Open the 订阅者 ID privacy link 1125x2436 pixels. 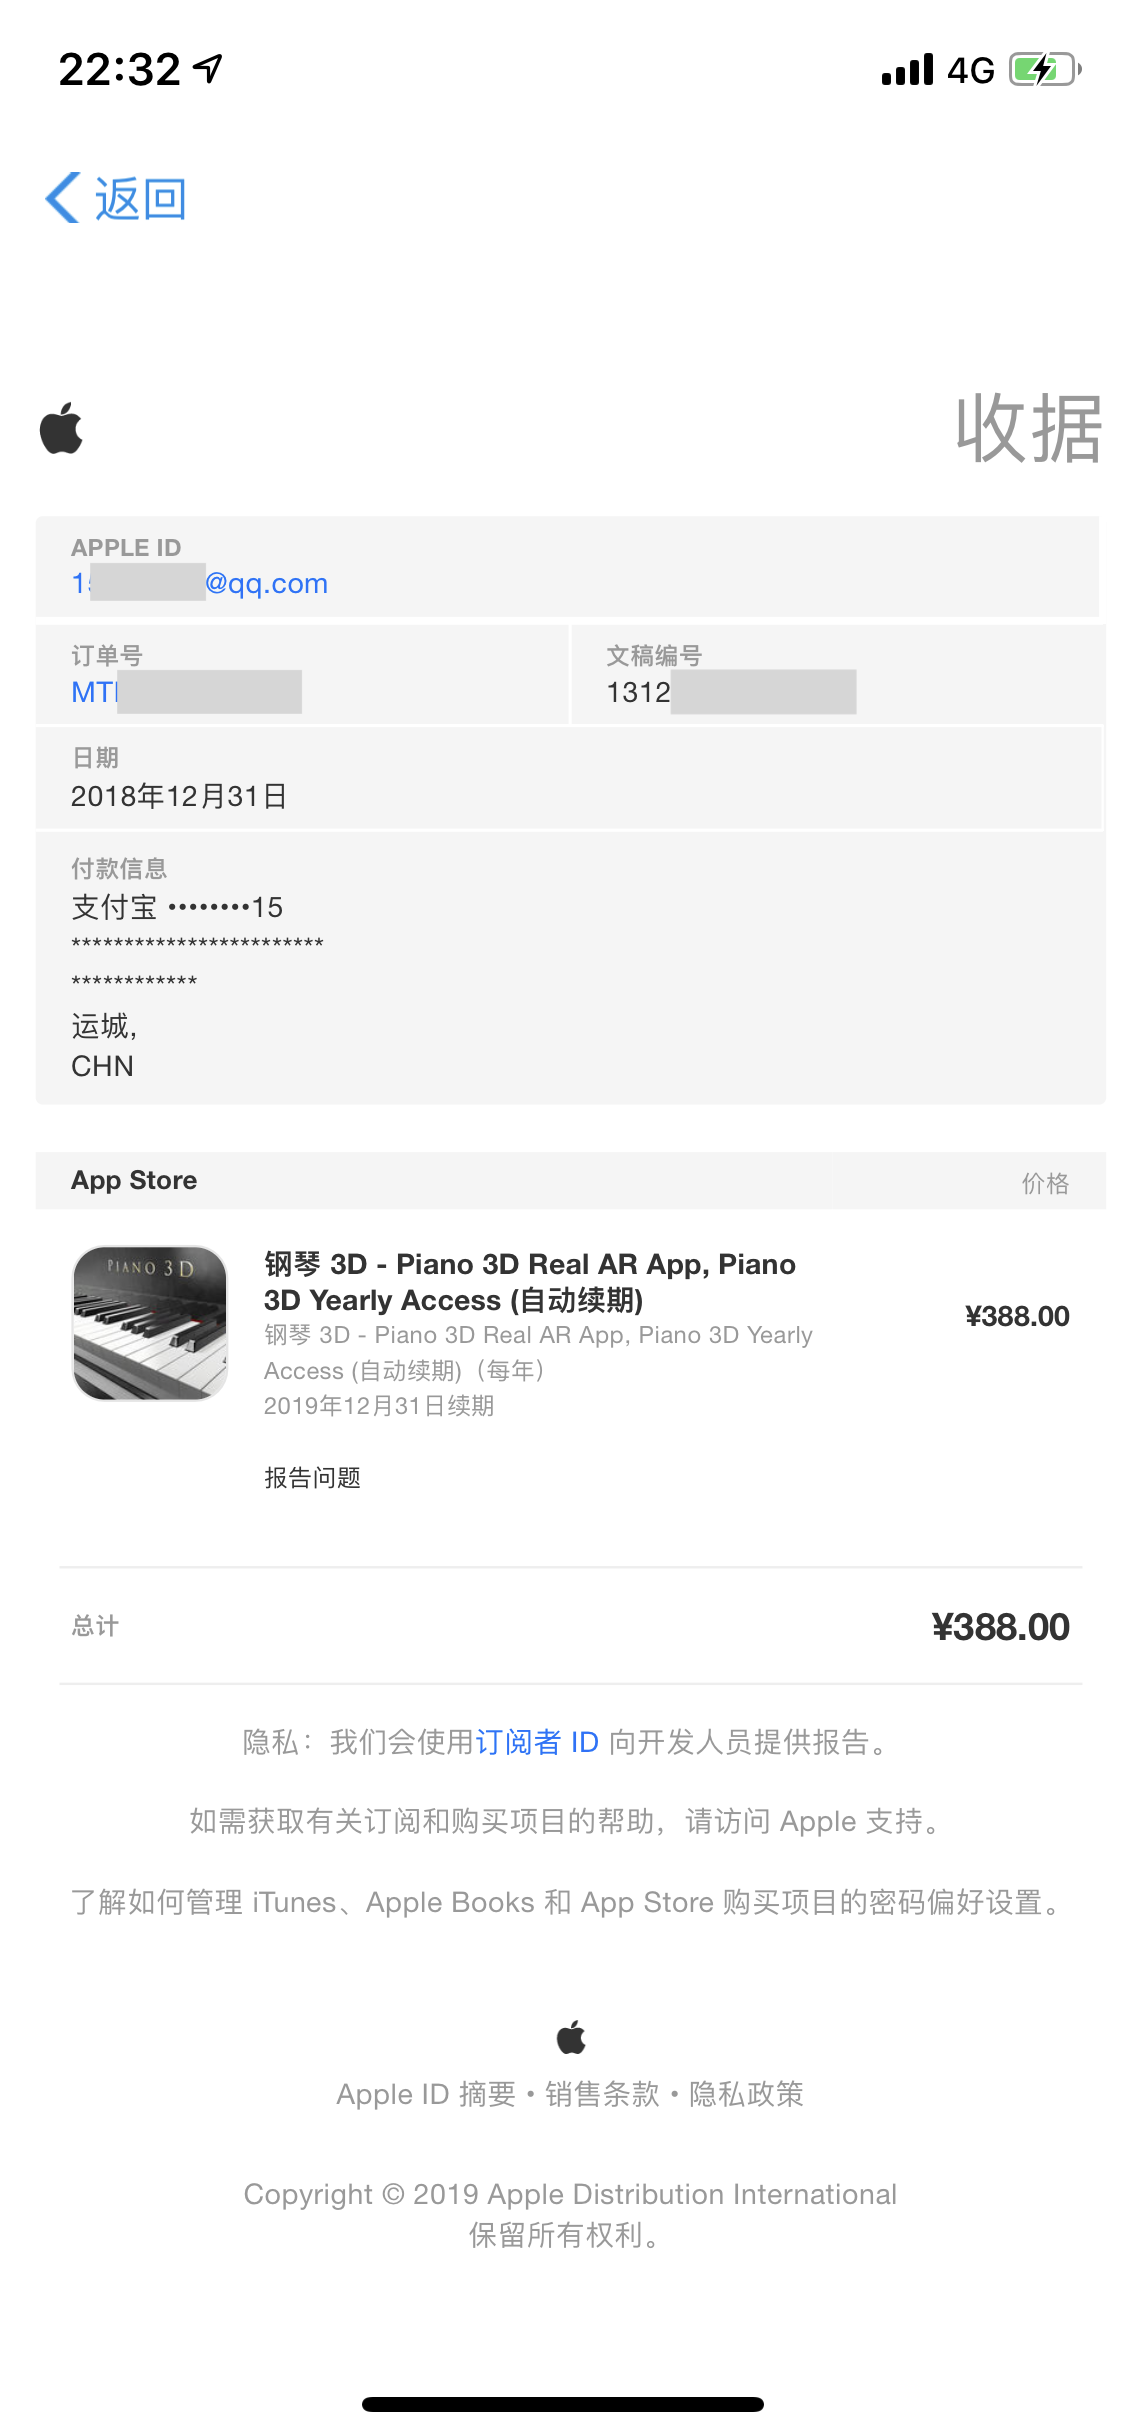[536, 1742]
